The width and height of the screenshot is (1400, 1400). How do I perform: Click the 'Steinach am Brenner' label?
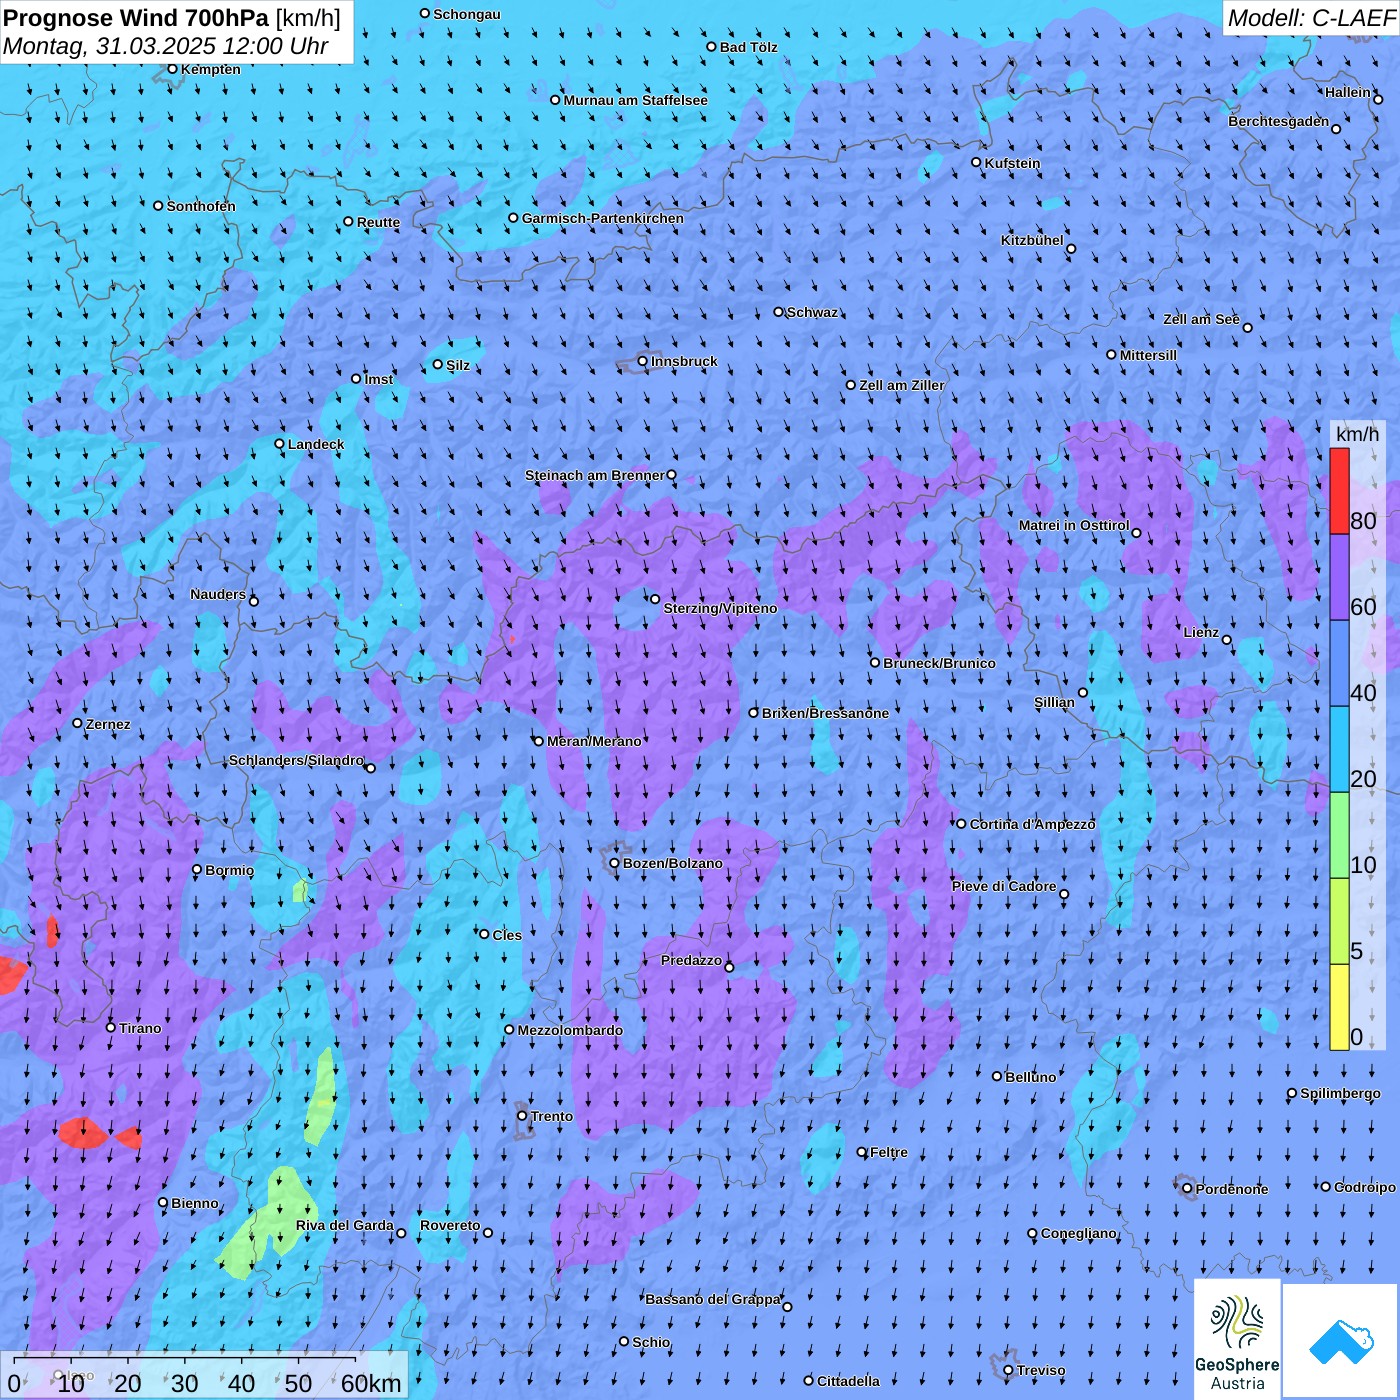click(x=594, y=475)
